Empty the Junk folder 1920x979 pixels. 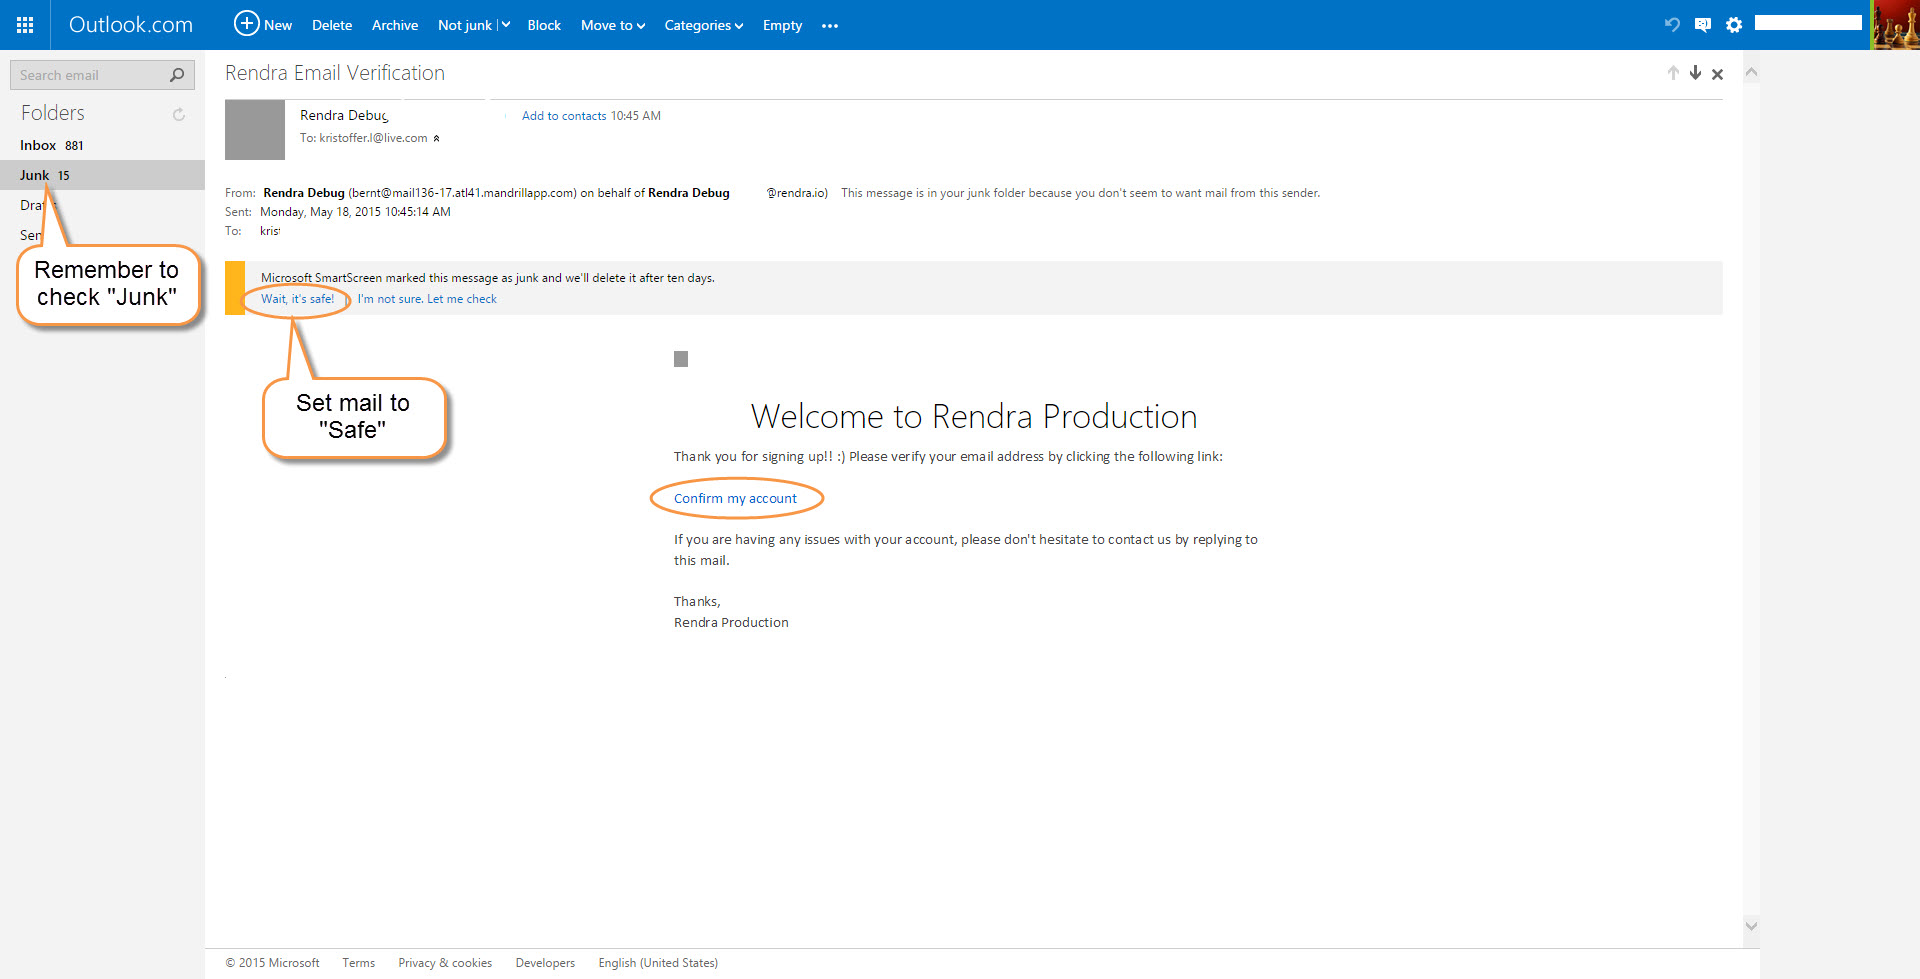(x=782, y=25)
